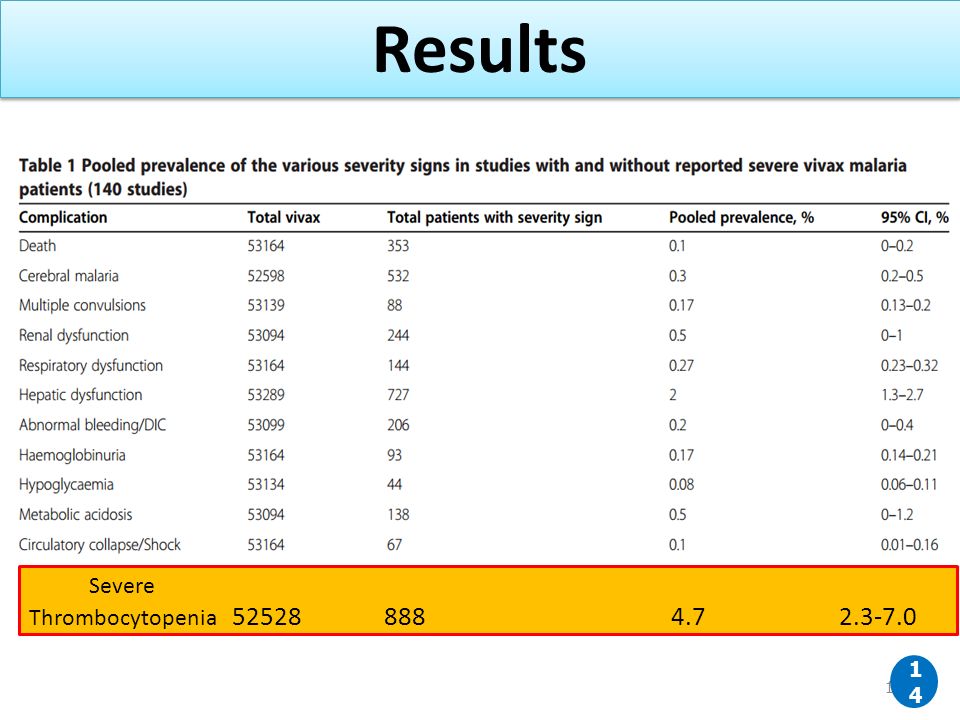Click 244 in Renal dysfunction row

[x=398, y=336]
